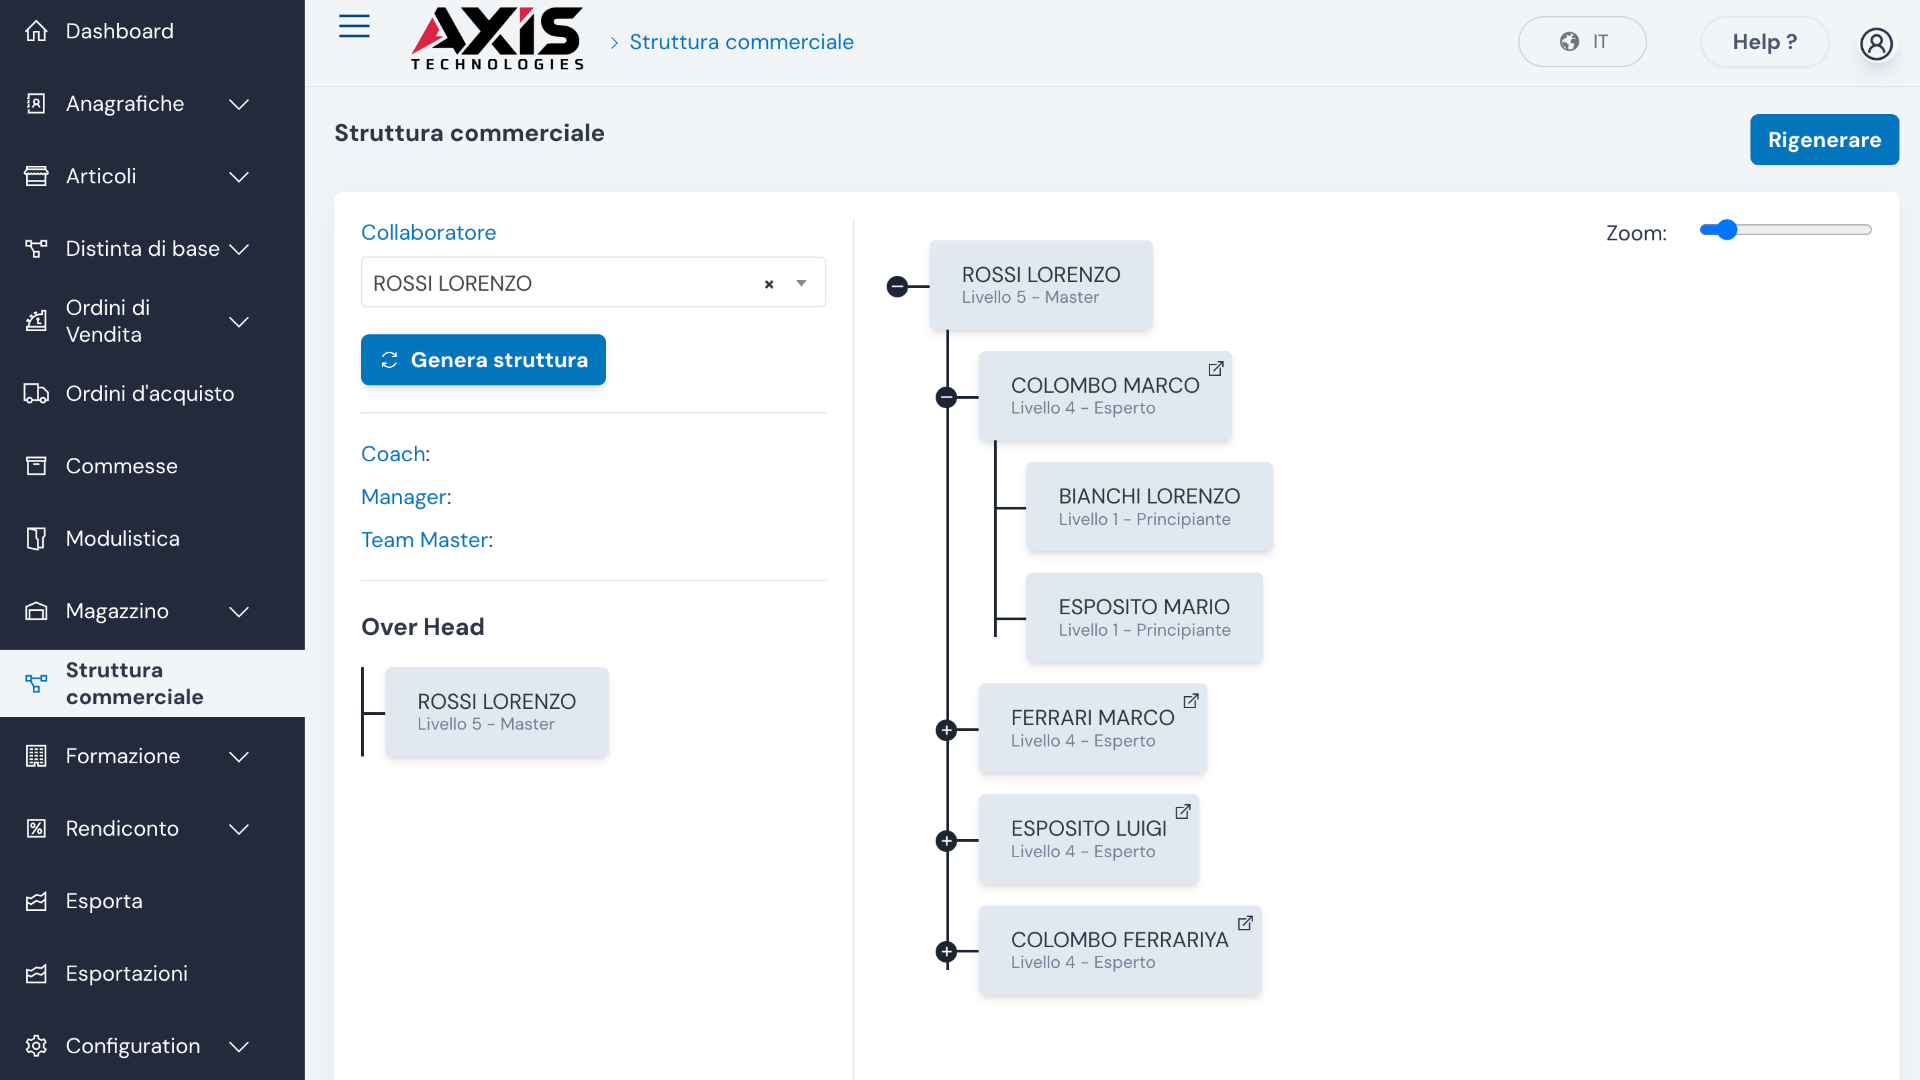Open COLOMBO MARCO external link icon
The width and height of the screenshot is (1920, 1080).
tap(1216, 369)
